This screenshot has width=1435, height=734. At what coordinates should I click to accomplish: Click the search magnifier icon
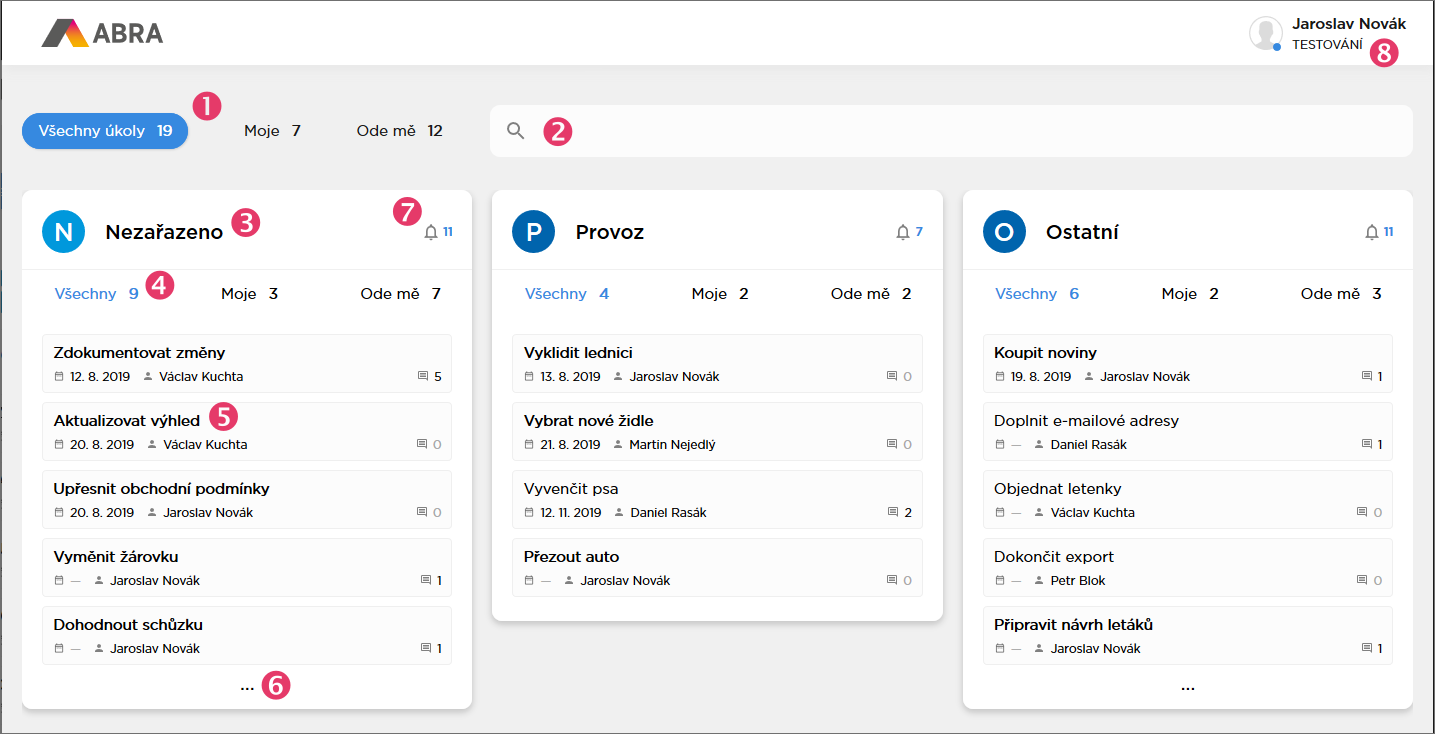click(515, 131)
